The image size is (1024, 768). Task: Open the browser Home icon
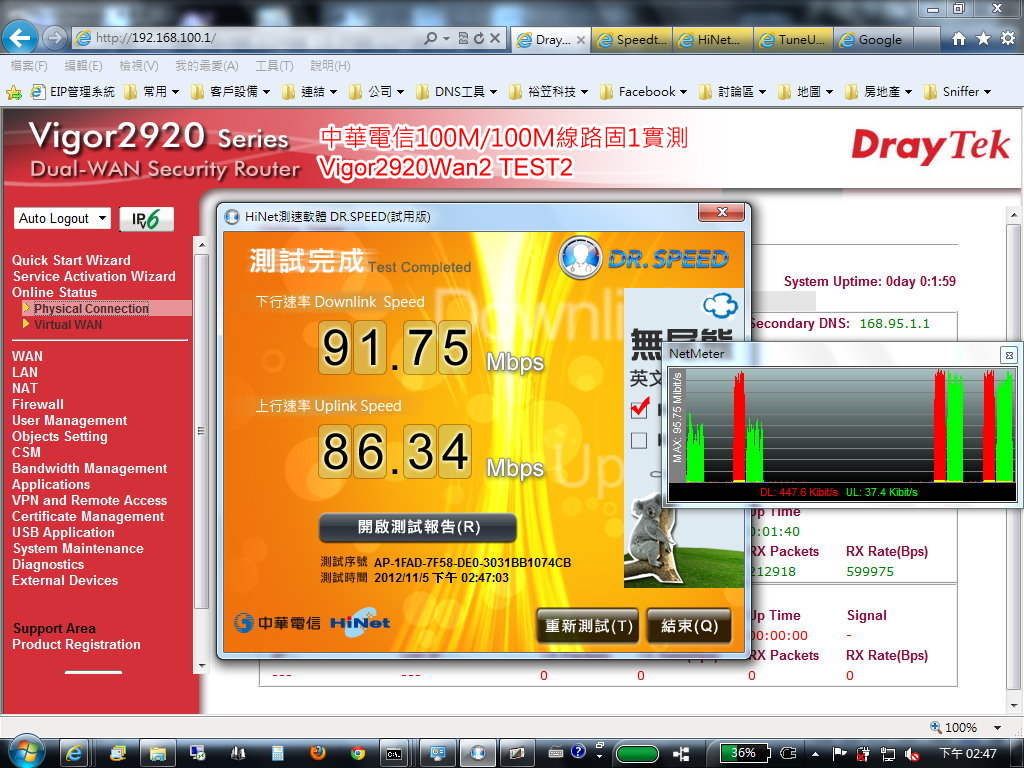[x=959, y=39]
